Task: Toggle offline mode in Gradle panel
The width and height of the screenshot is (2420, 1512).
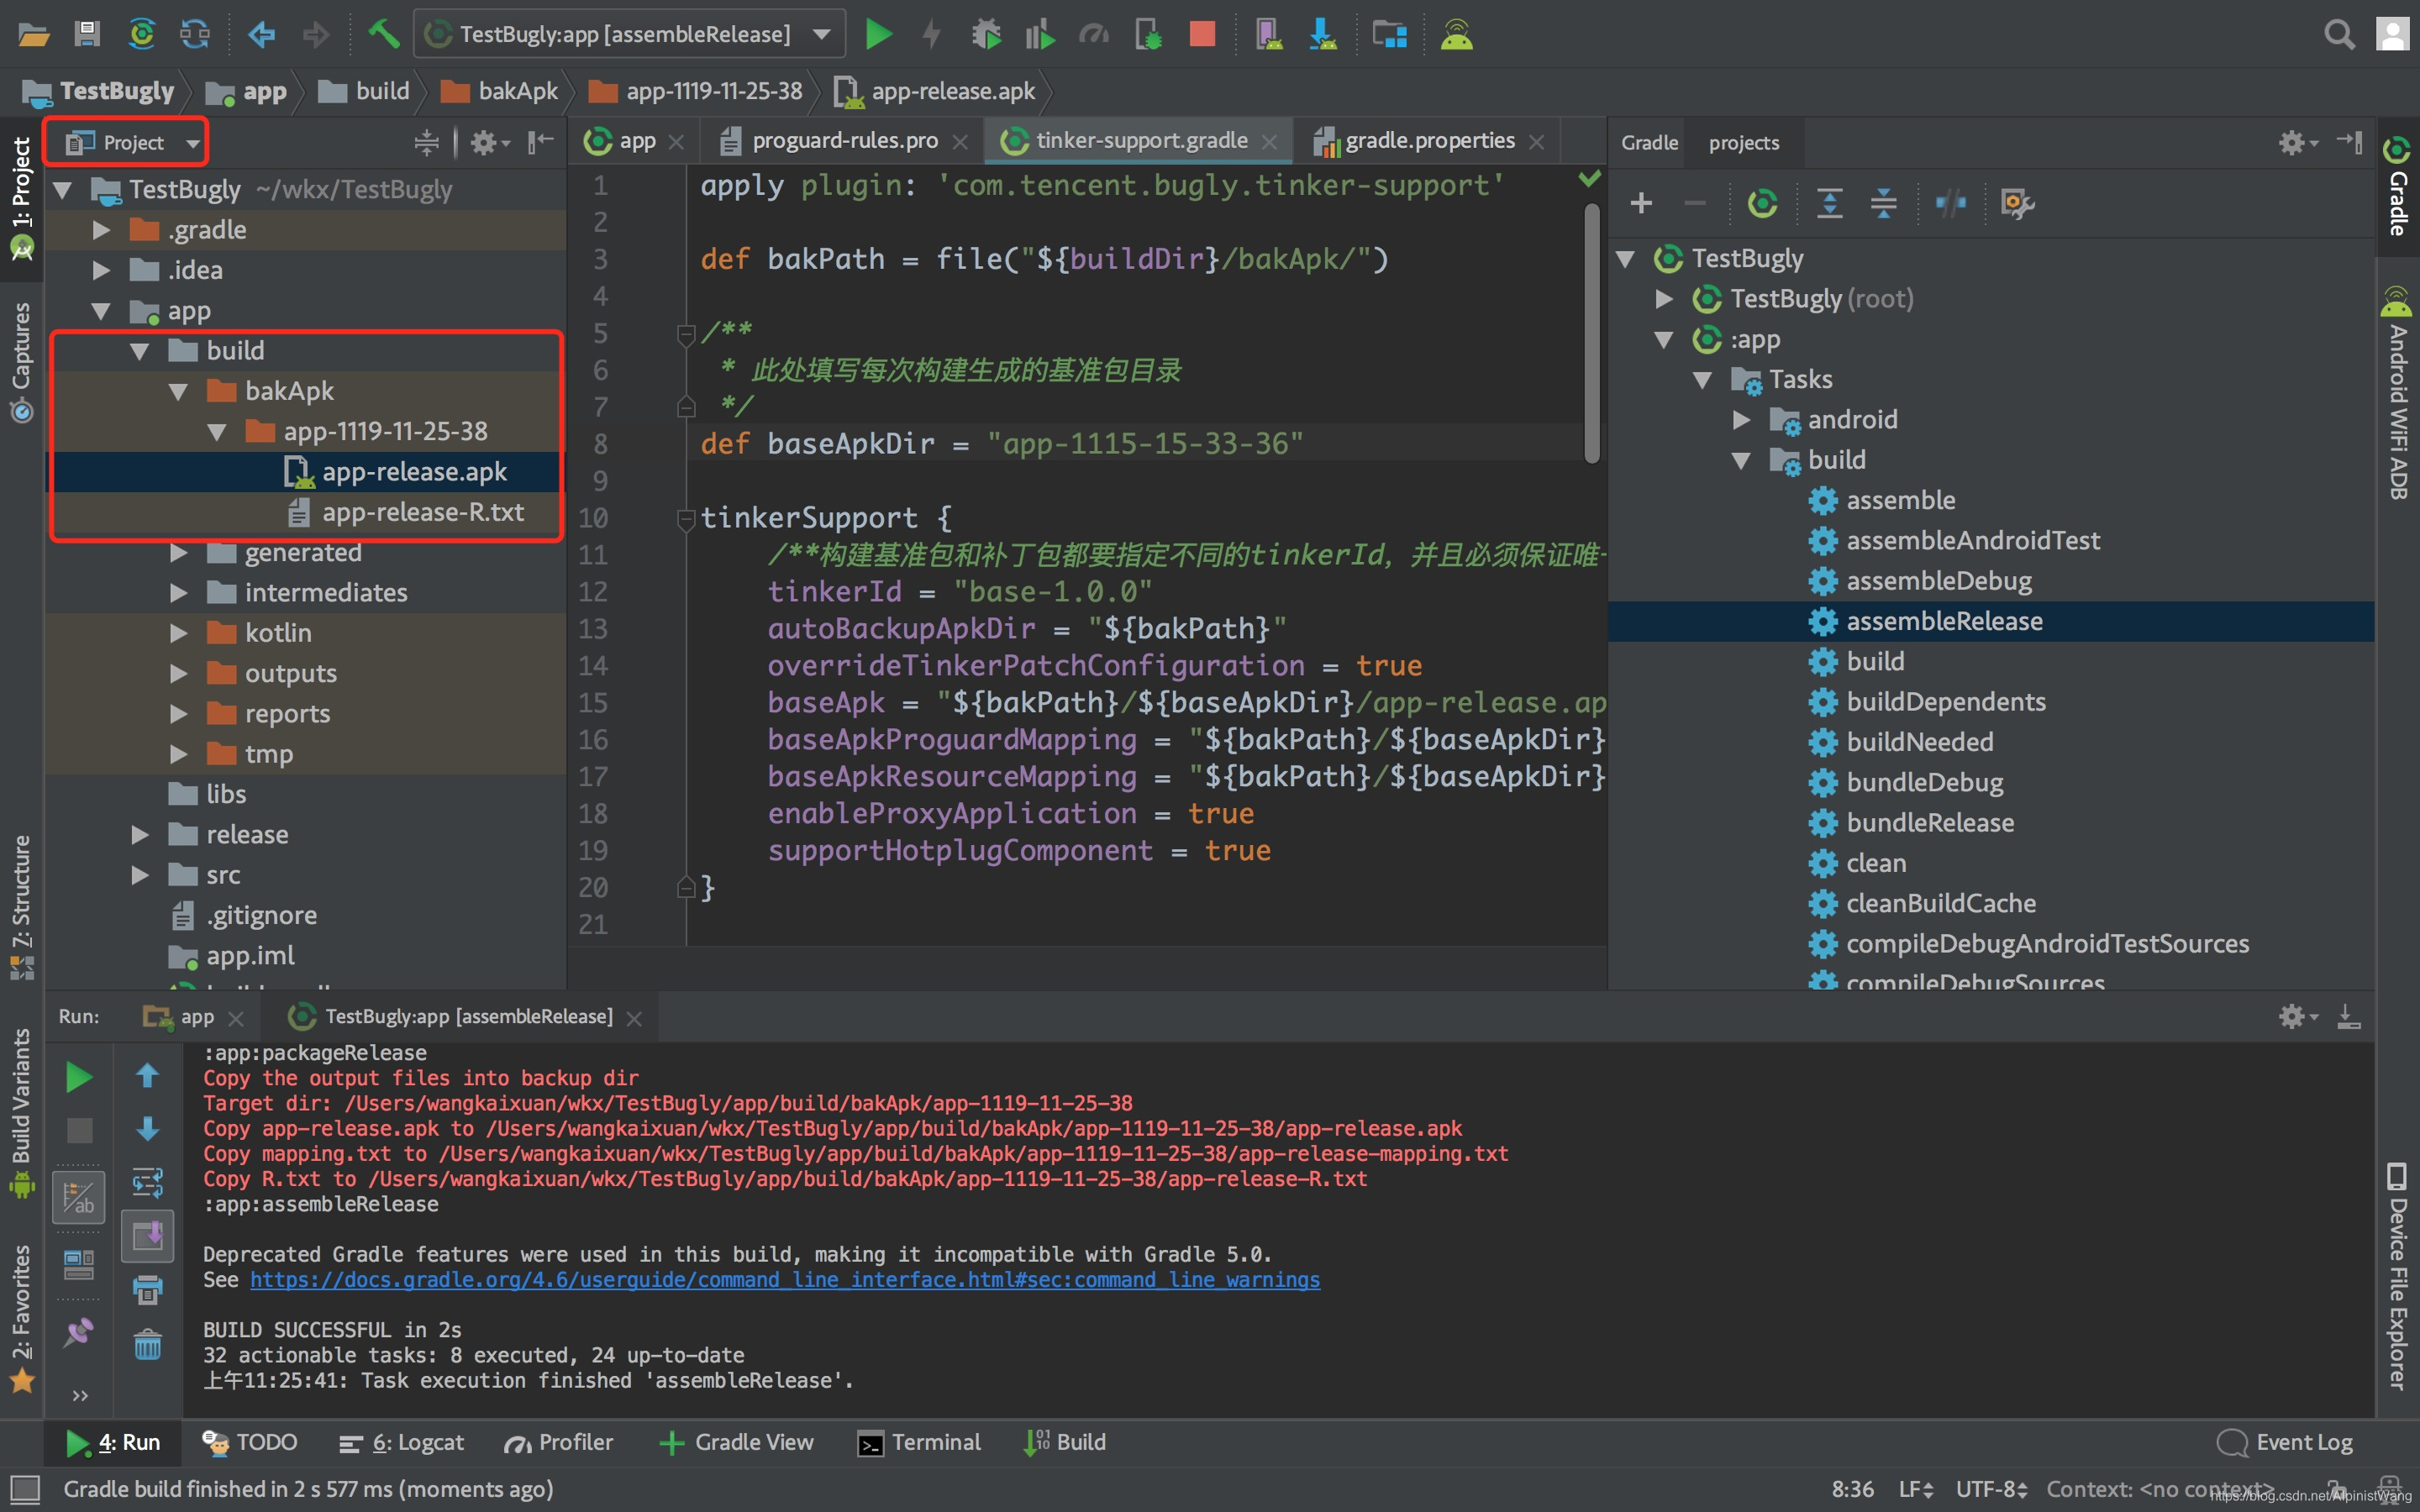Action: [1950, 204]
